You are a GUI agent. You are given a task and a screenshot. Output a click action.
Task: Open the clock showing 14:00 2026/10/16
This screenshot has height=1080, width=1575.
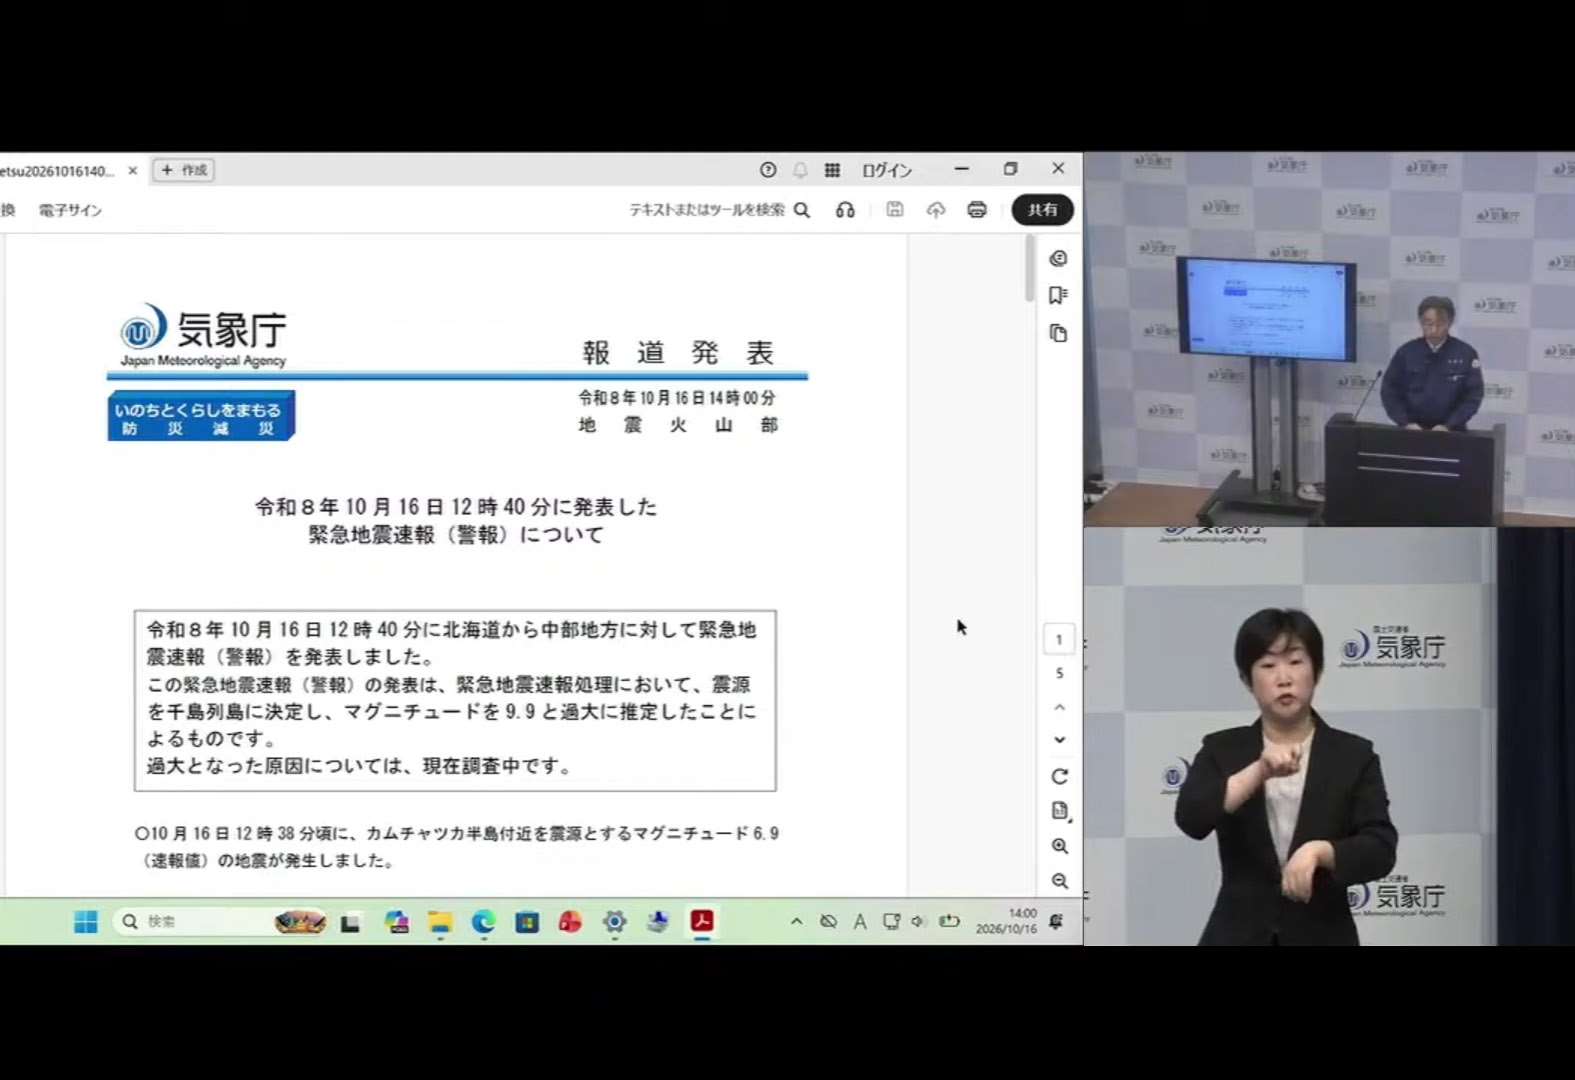click(1006, 921)
